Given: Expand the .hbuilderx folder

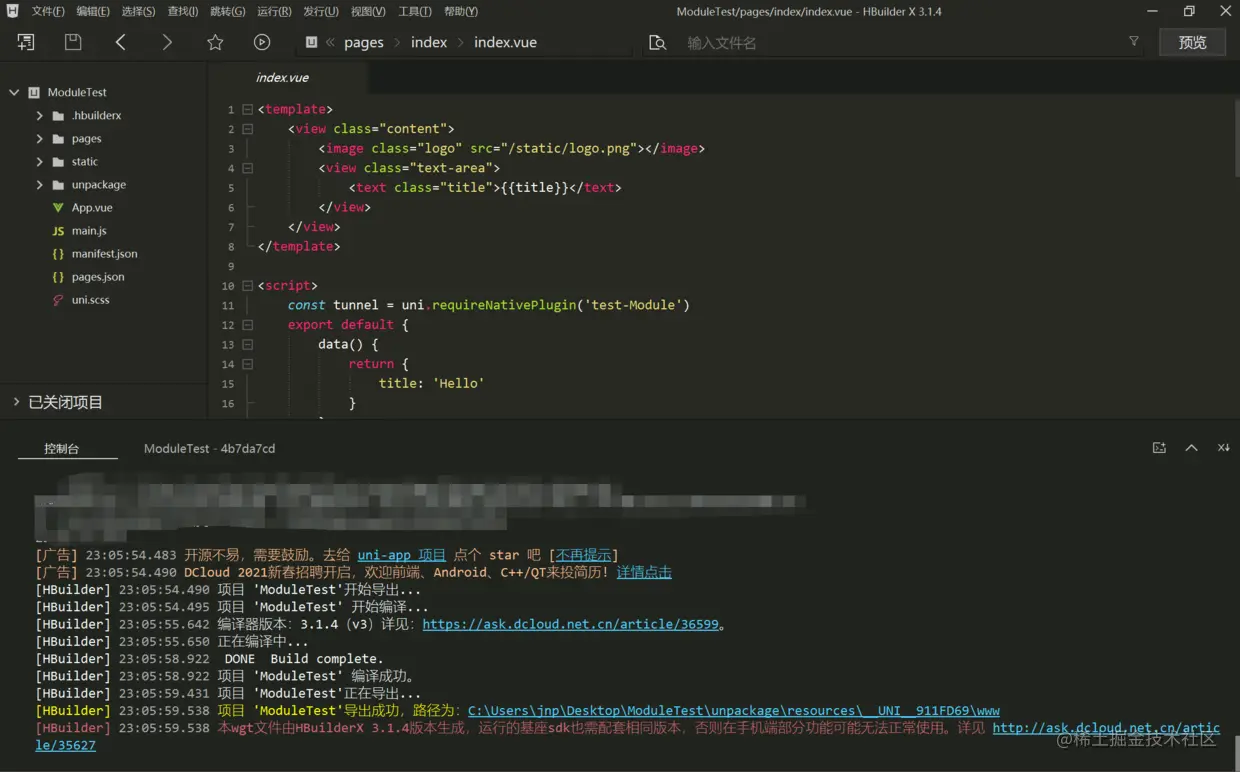Looking at the screenshot, I should click(39, 116).
